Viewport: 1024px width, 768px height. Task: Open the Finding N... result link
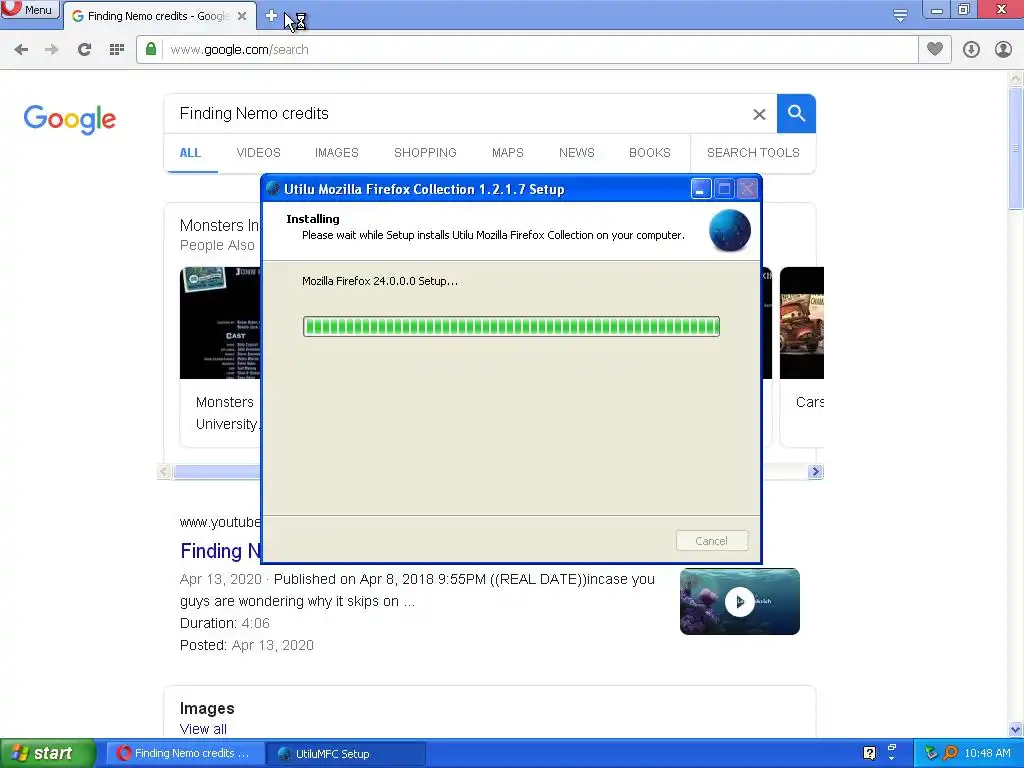(x=221, y=551)
